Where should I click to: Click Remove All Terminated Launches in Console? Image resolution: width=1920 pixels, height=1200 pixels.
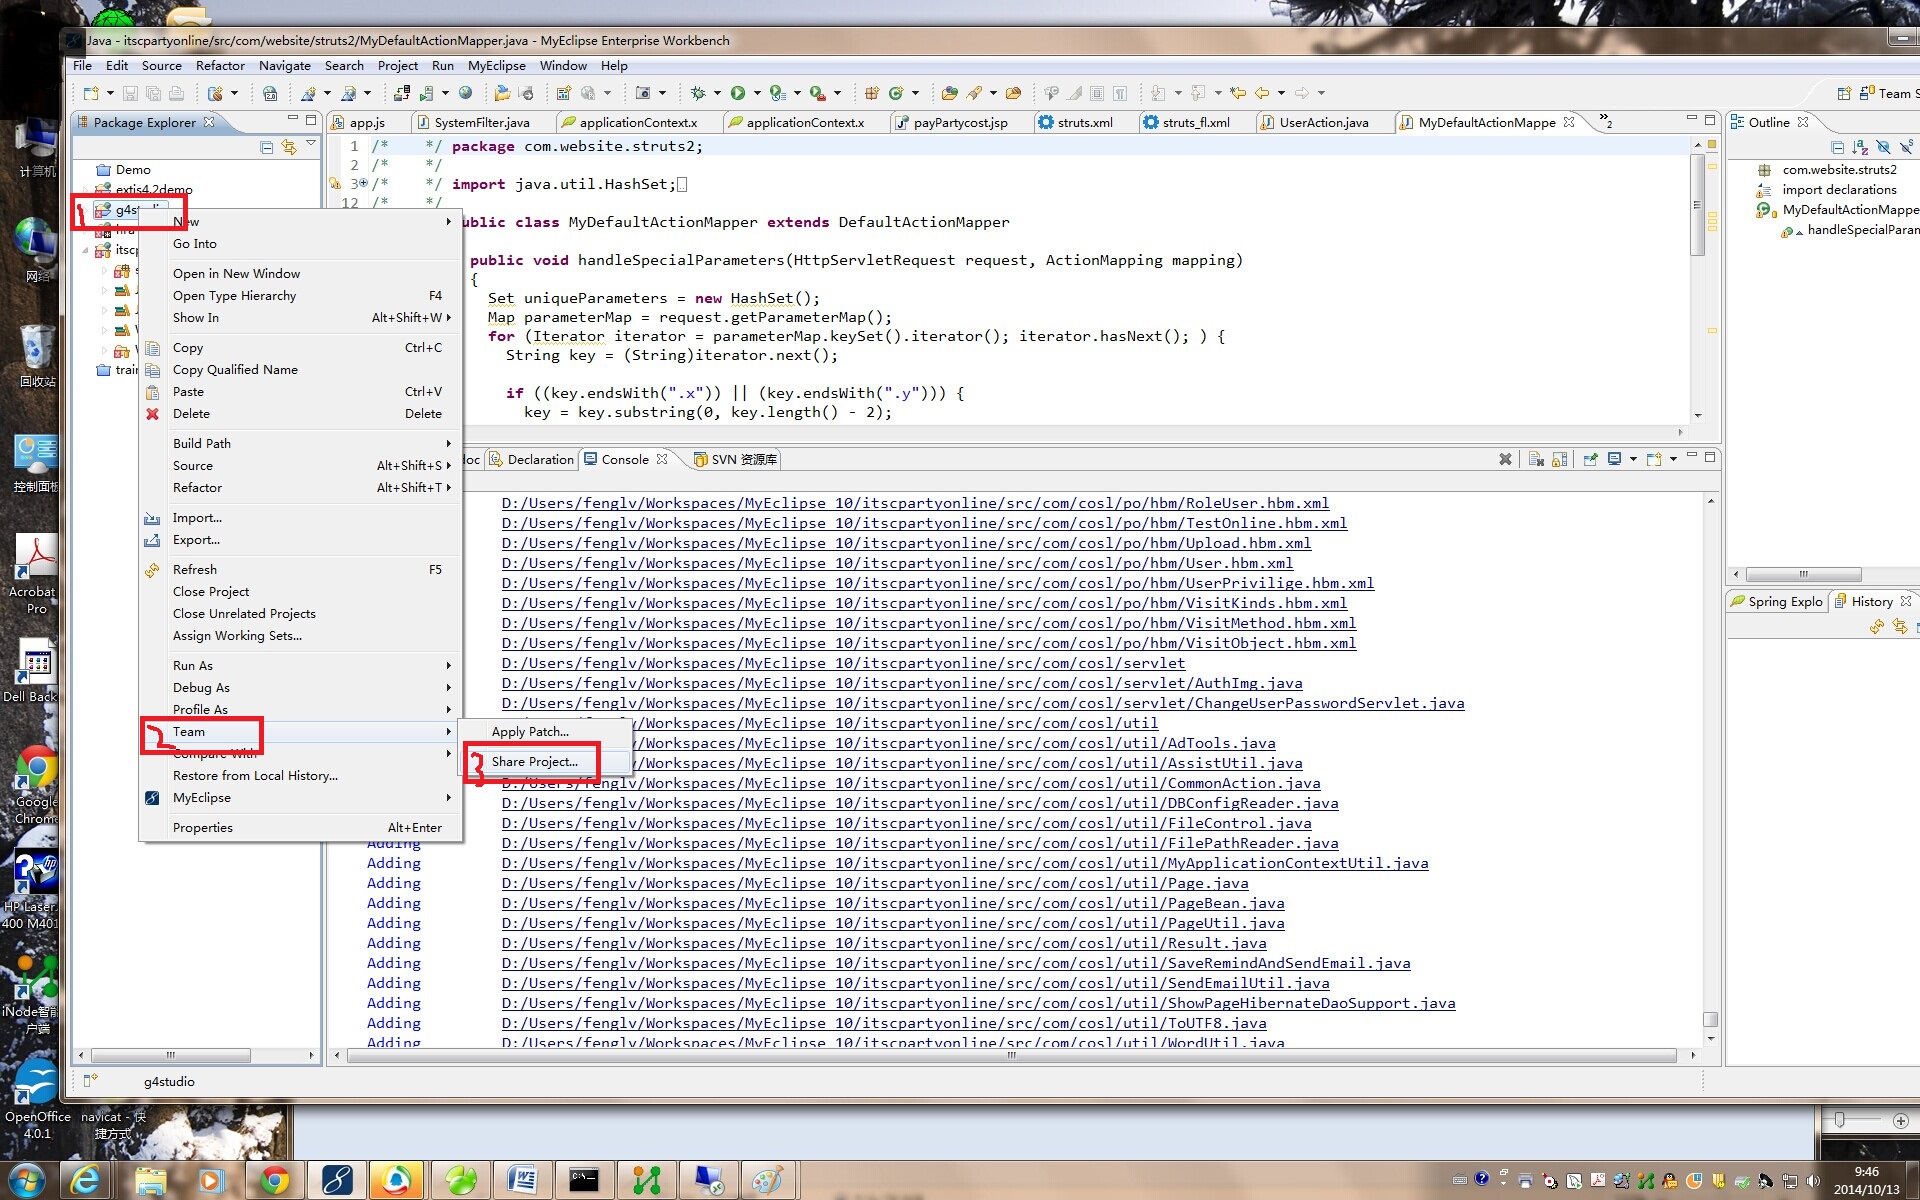(1536, 459)
